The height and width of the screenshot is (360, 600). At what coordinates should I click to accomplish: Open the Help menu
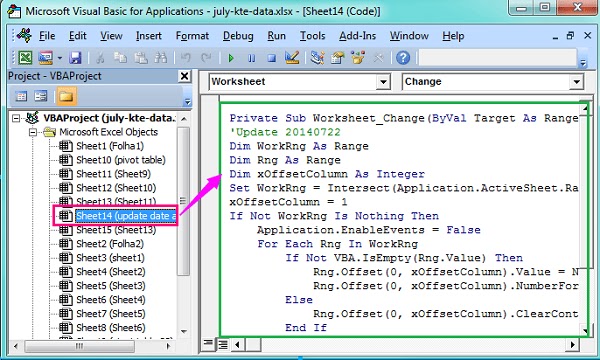coord(453,36)
